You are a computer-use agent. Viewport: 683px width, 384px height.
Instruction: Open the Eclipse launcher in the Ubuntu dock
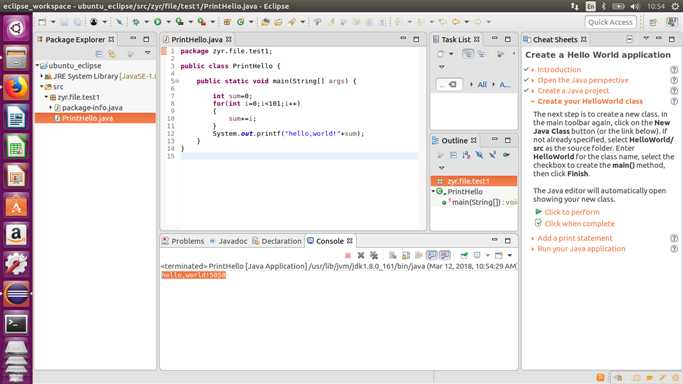pos(16,294)
